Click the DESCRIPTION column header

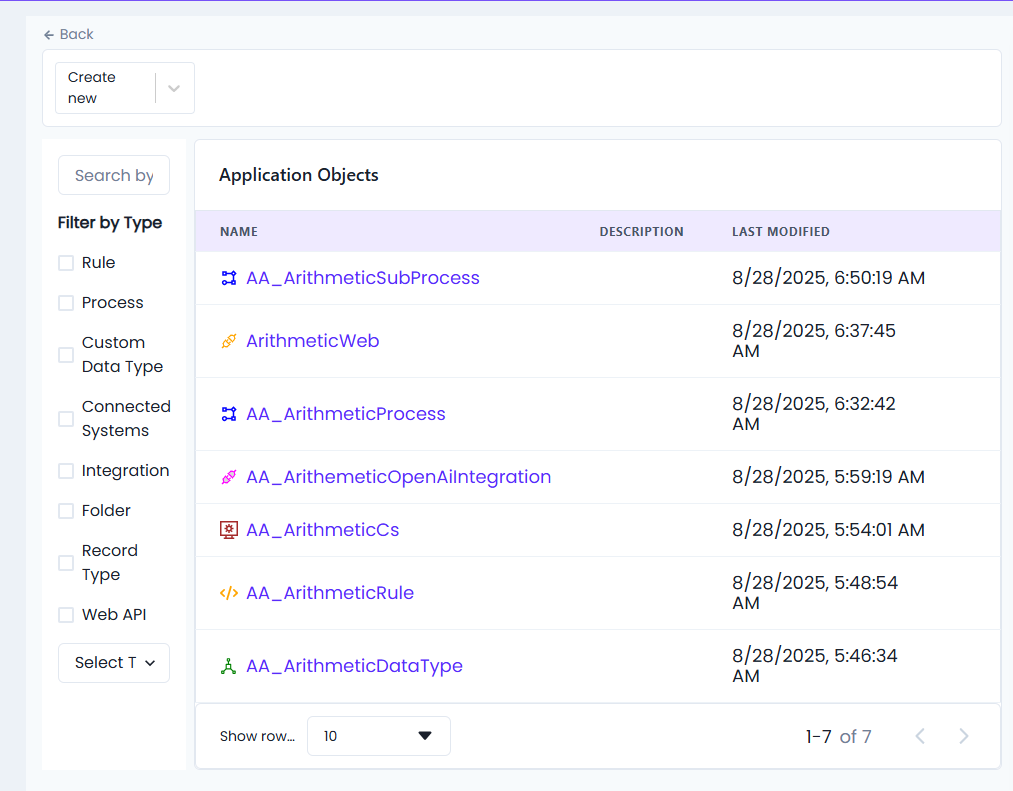pyautogui.click(x=642, y=231)
